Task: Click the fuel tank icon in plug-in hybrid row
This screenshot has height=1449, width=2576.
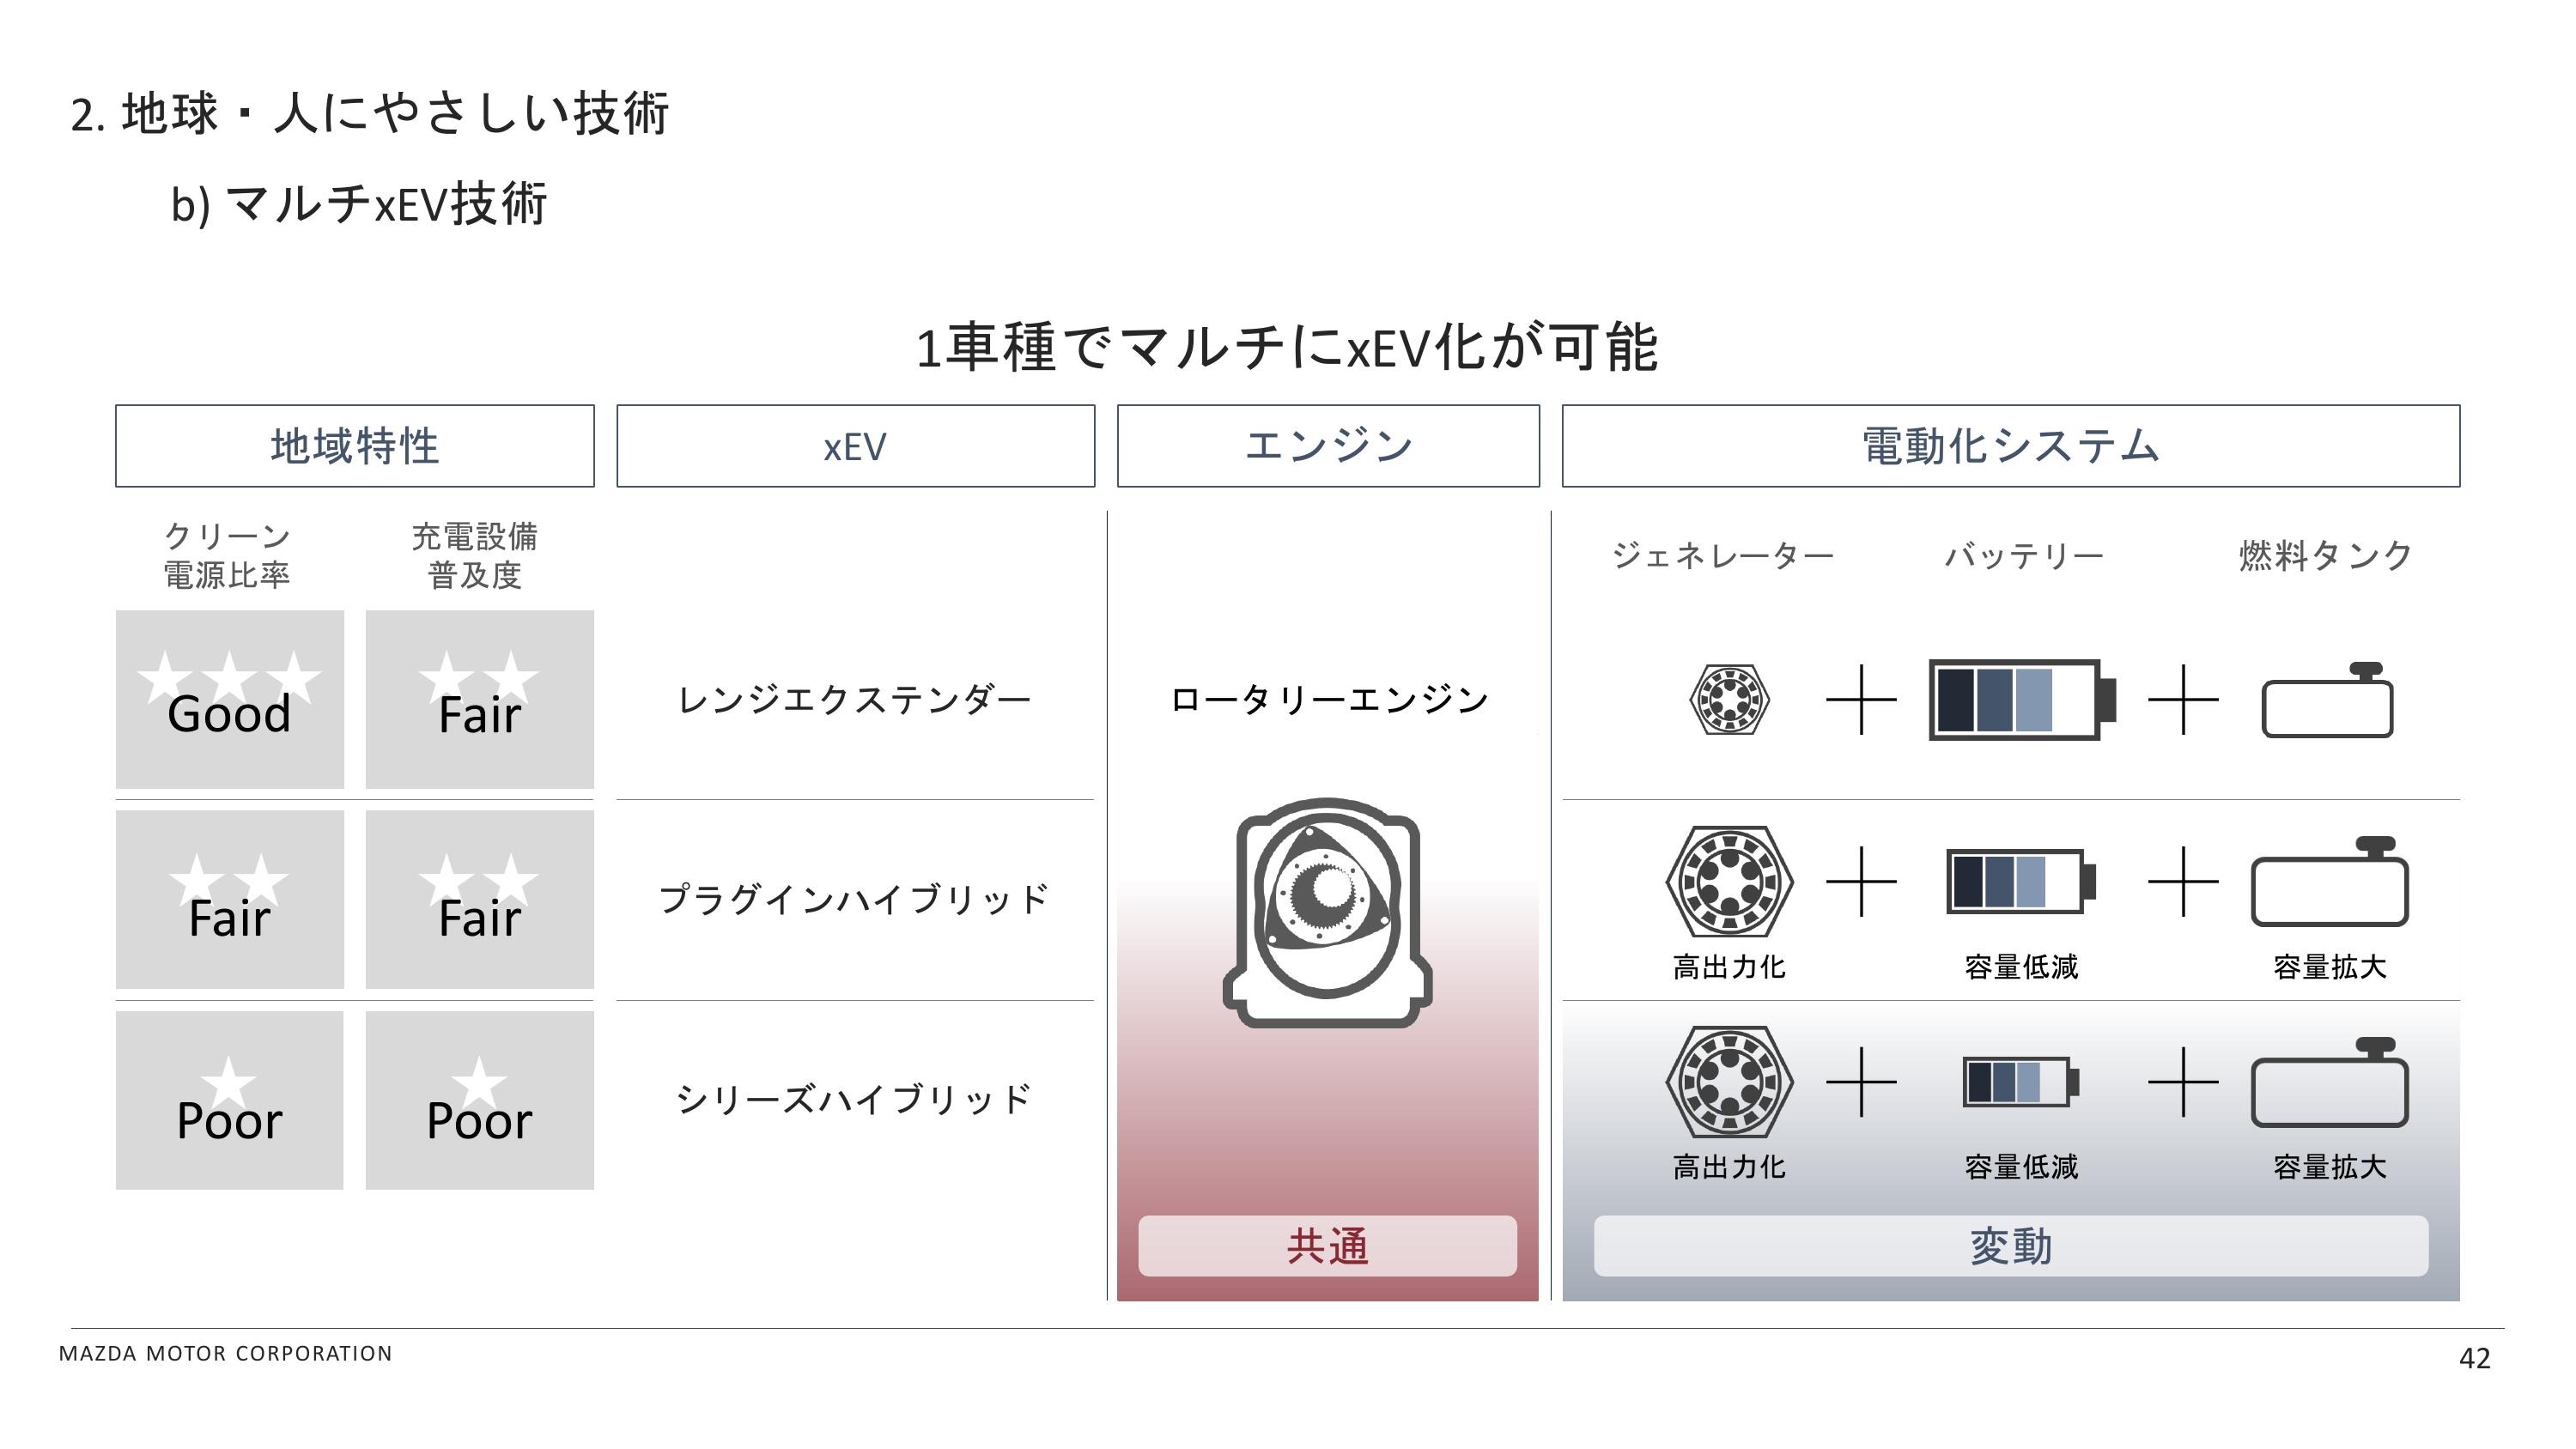Action: (2329, 886)
